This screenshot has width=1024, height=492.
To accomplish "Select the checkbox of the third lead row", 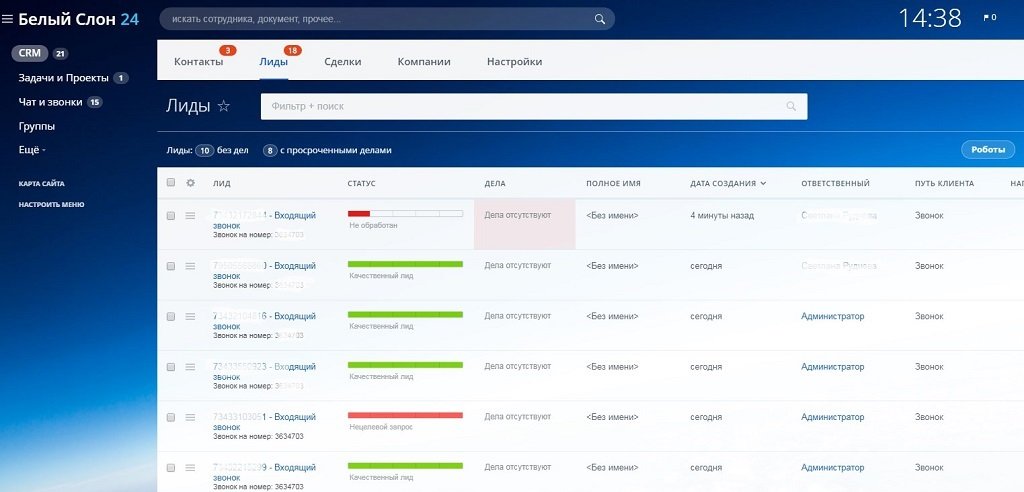I will tap(171, 316).
